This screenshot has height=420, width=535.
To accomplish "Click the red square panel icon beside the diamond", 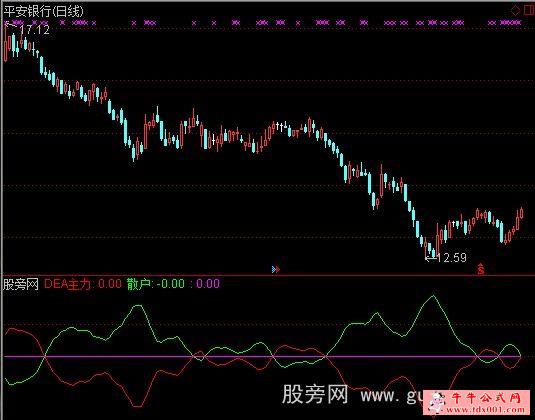I will (x=529, y=10).
